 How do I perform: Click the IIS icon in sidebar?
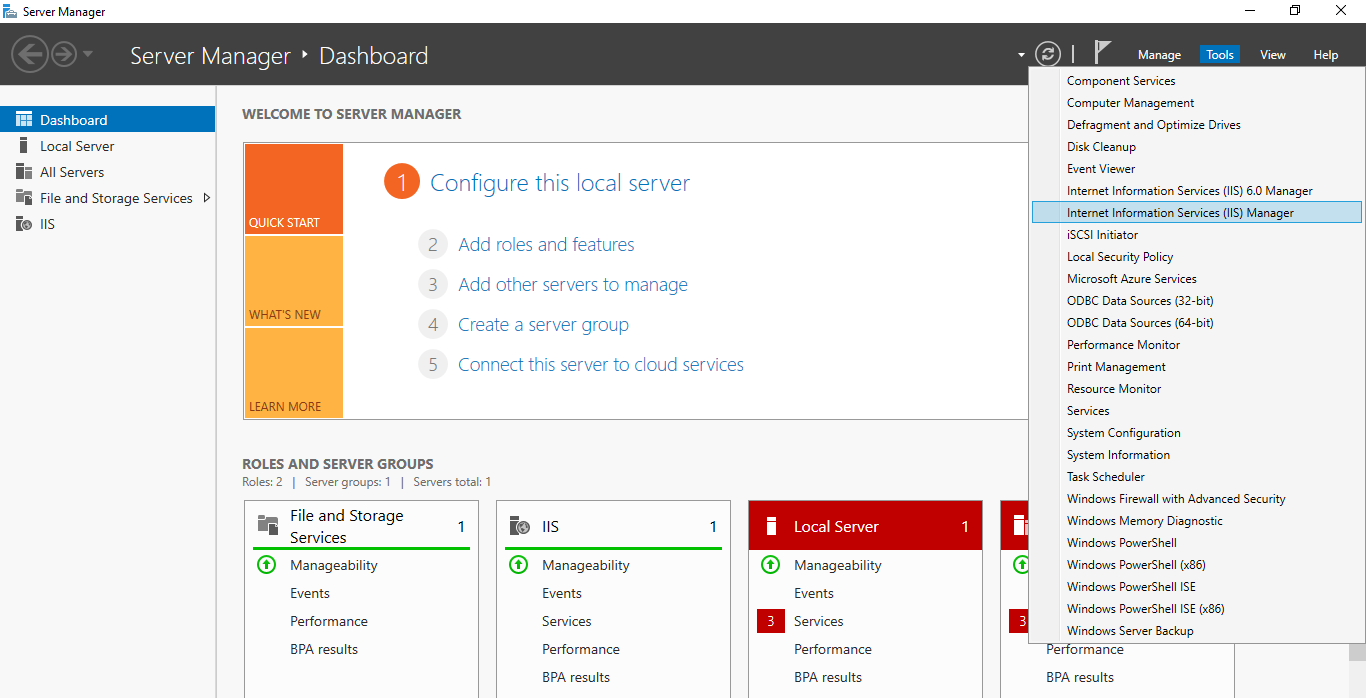[24, 224]
